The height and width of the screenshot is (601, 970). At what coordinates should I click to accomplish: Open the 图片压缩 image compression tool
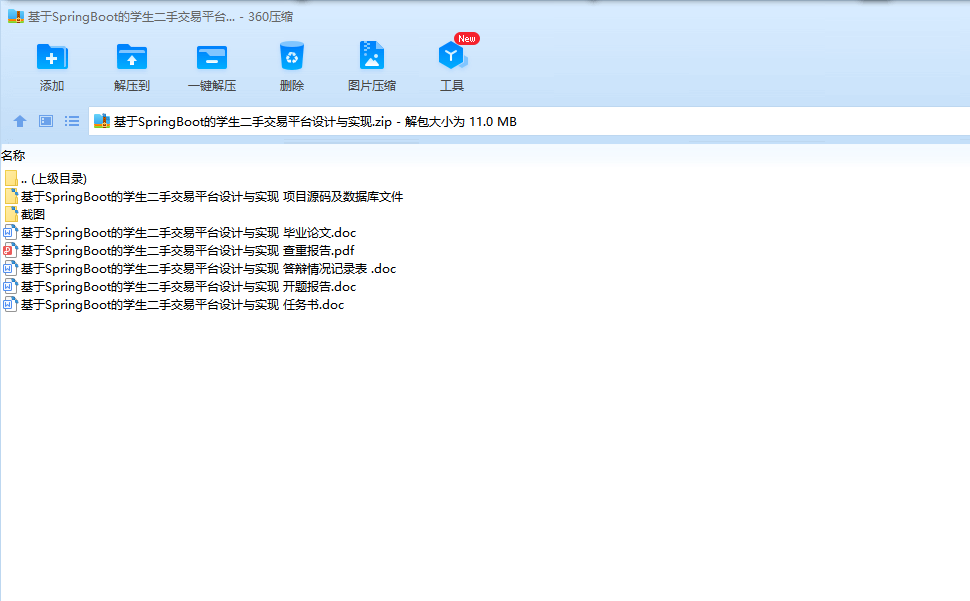pos(372,56)
